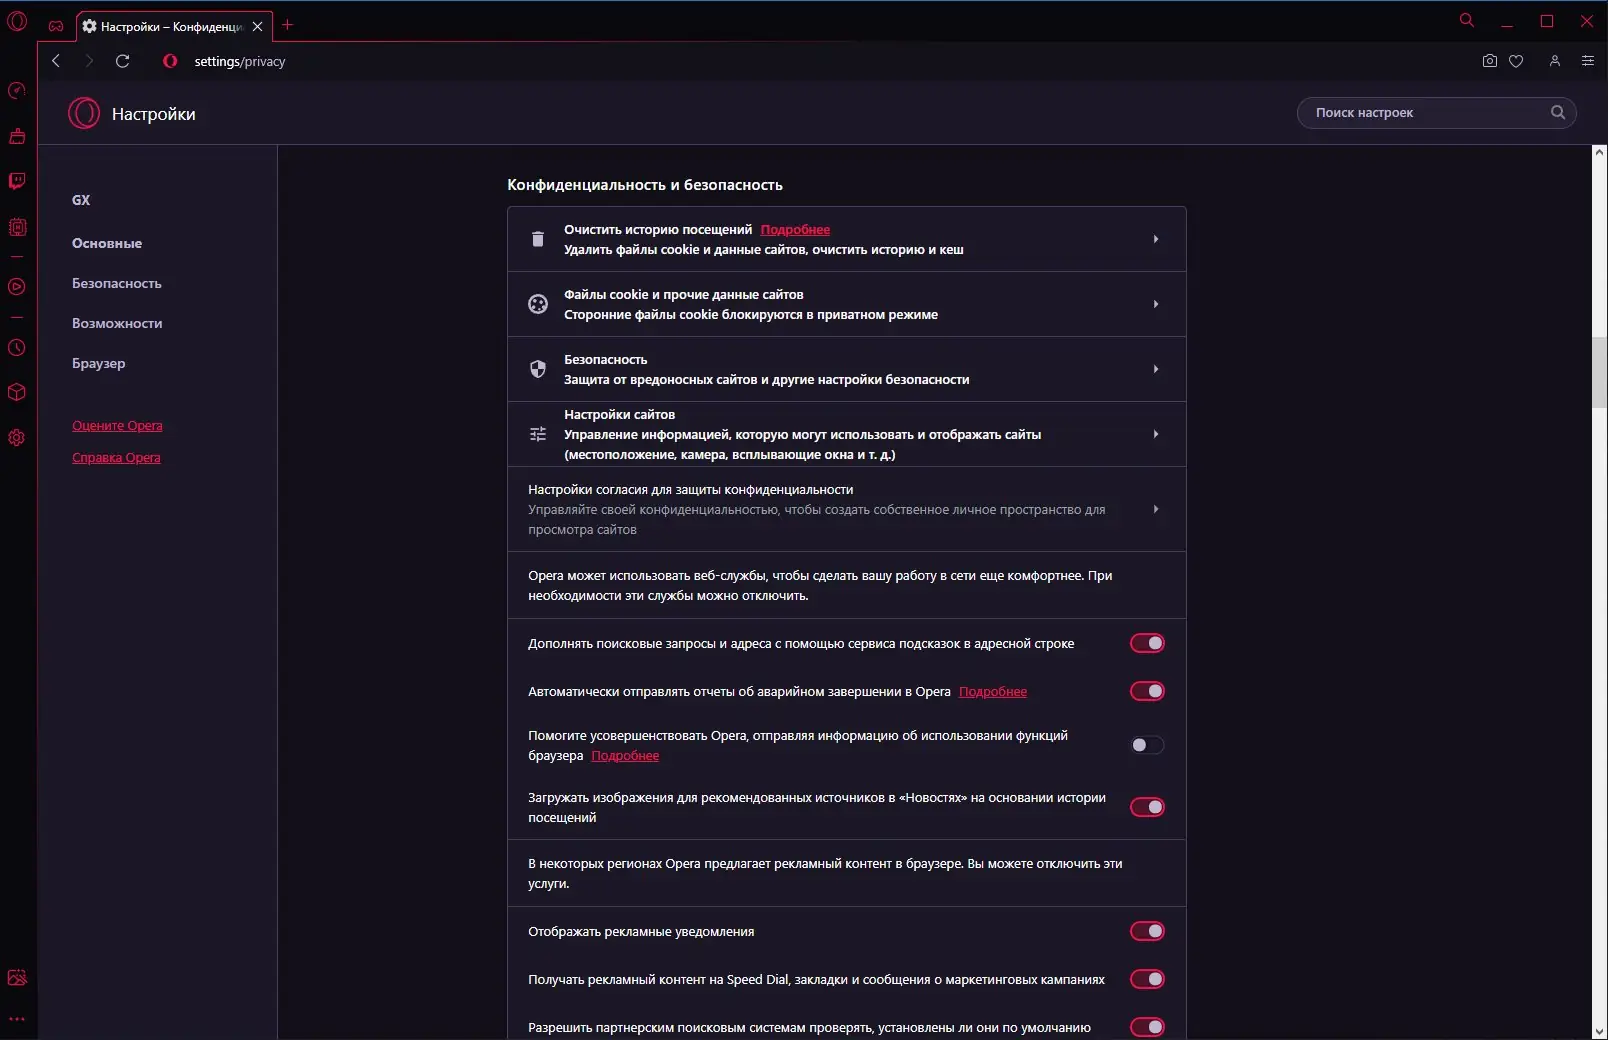Screen dimensions: 1608x1040
Task: Click the Конфиденциальность и безопасность heading
Action: coord(645,185)
